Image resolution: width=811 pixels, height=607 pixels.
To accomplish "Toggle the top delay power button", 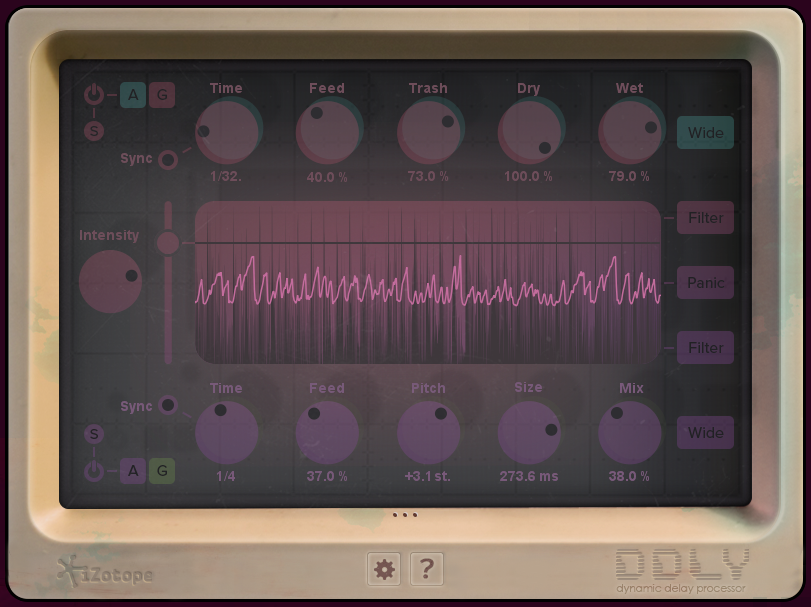I will 94,95.
